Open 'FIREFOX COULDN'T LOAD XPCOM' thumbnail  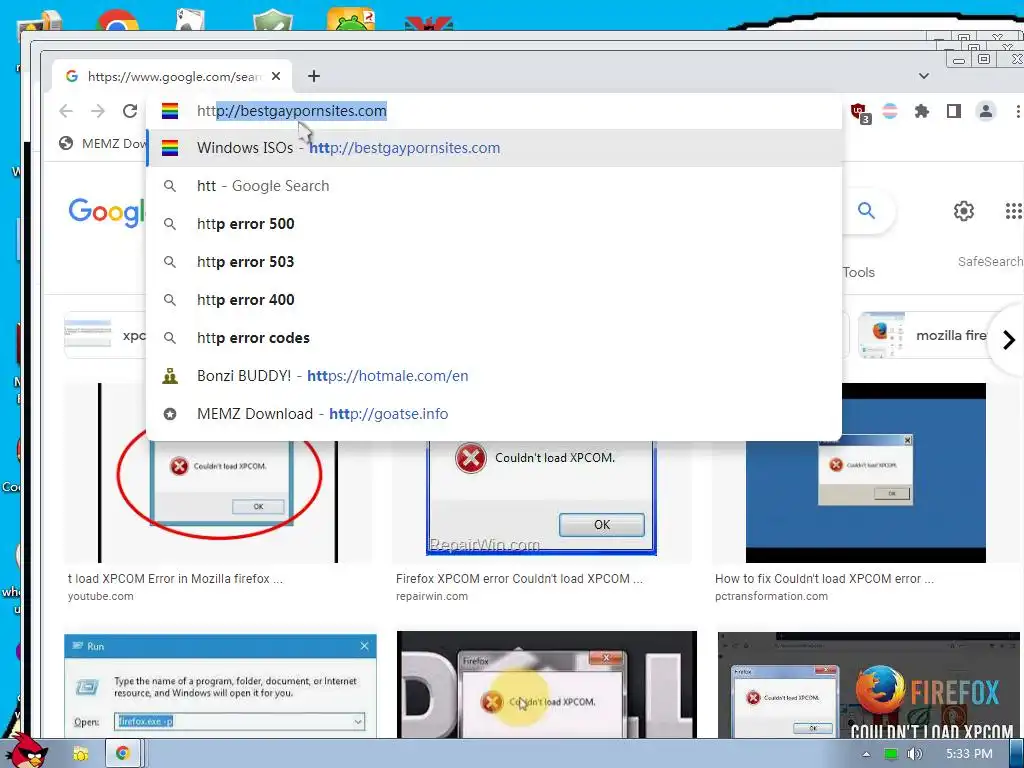click(869, 685)
